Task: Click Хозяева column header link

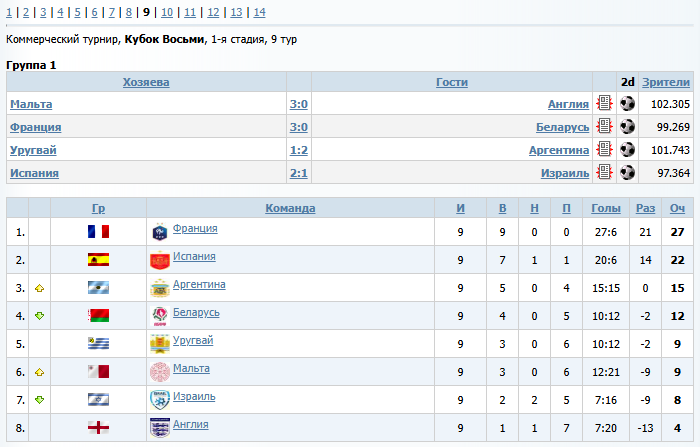Action: pyautogui.click(x=146, y=82)
